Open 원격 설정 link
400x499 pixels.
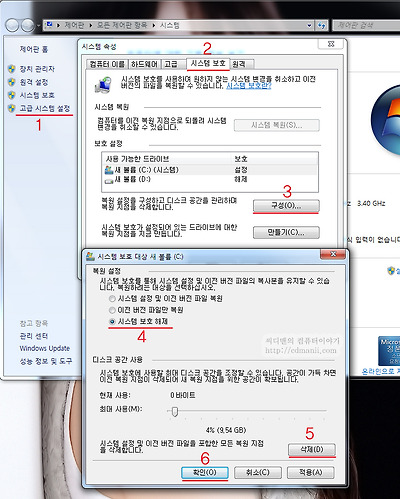pos(34,82)
